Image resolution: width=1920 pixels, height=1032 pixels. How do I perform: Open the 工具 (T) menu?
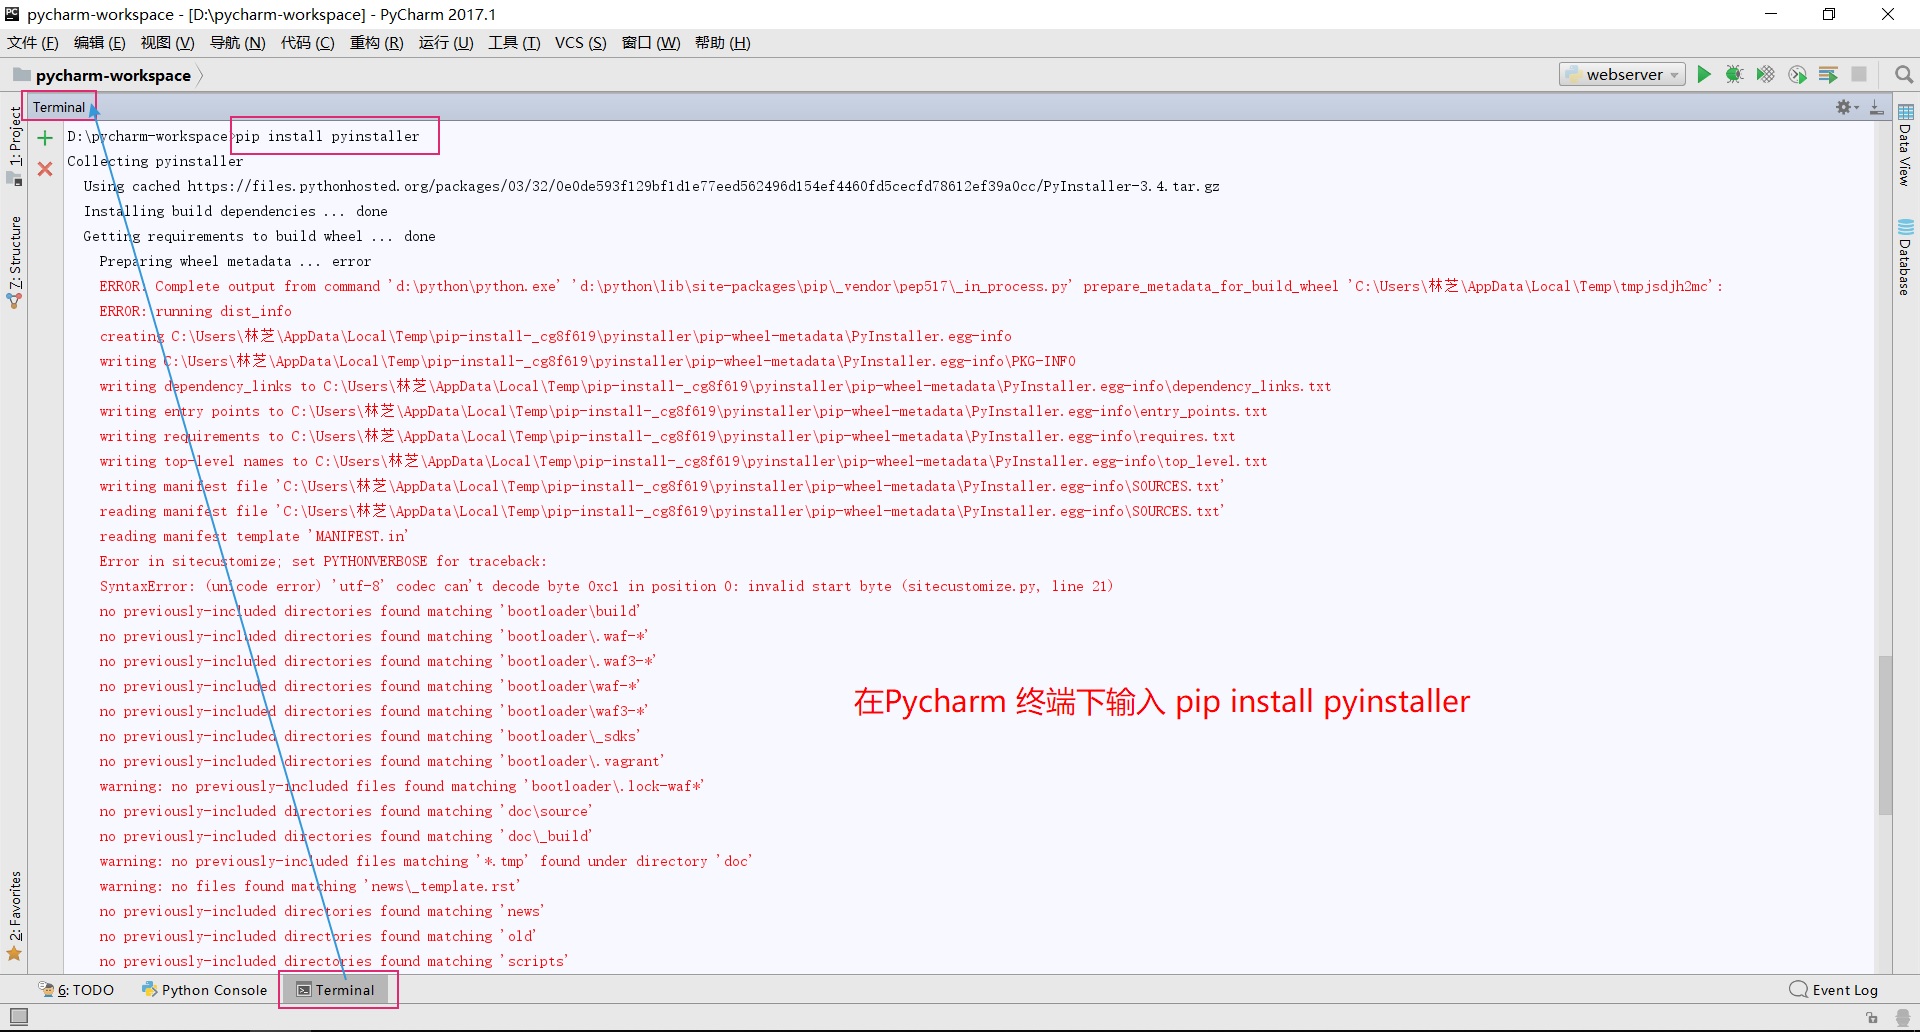[514, 42]
